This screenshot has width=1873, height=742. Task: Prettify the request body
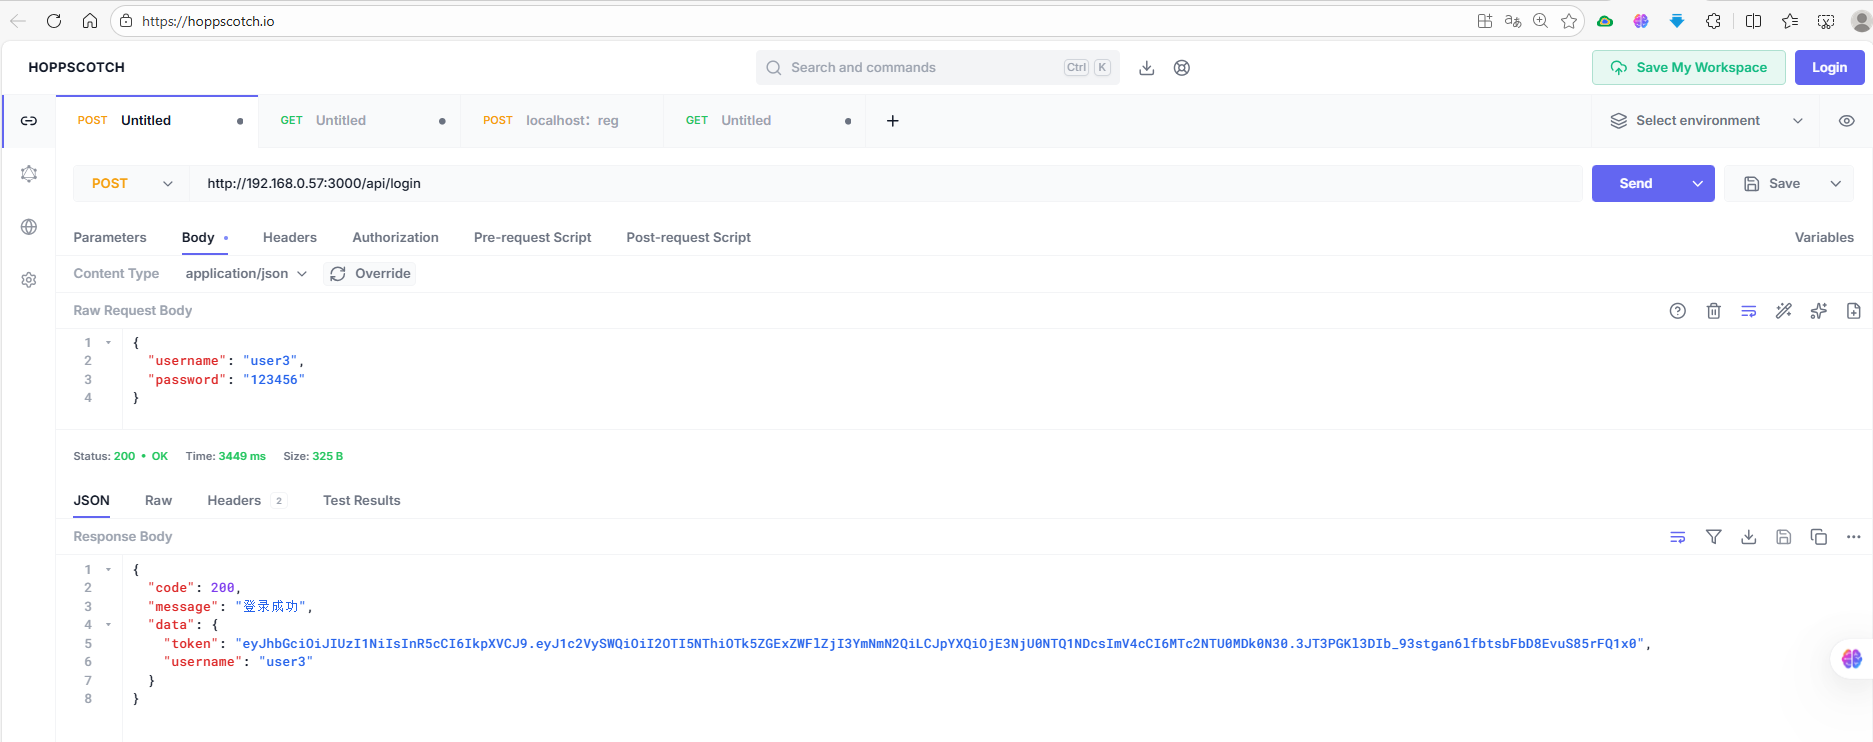point(1784,311)
